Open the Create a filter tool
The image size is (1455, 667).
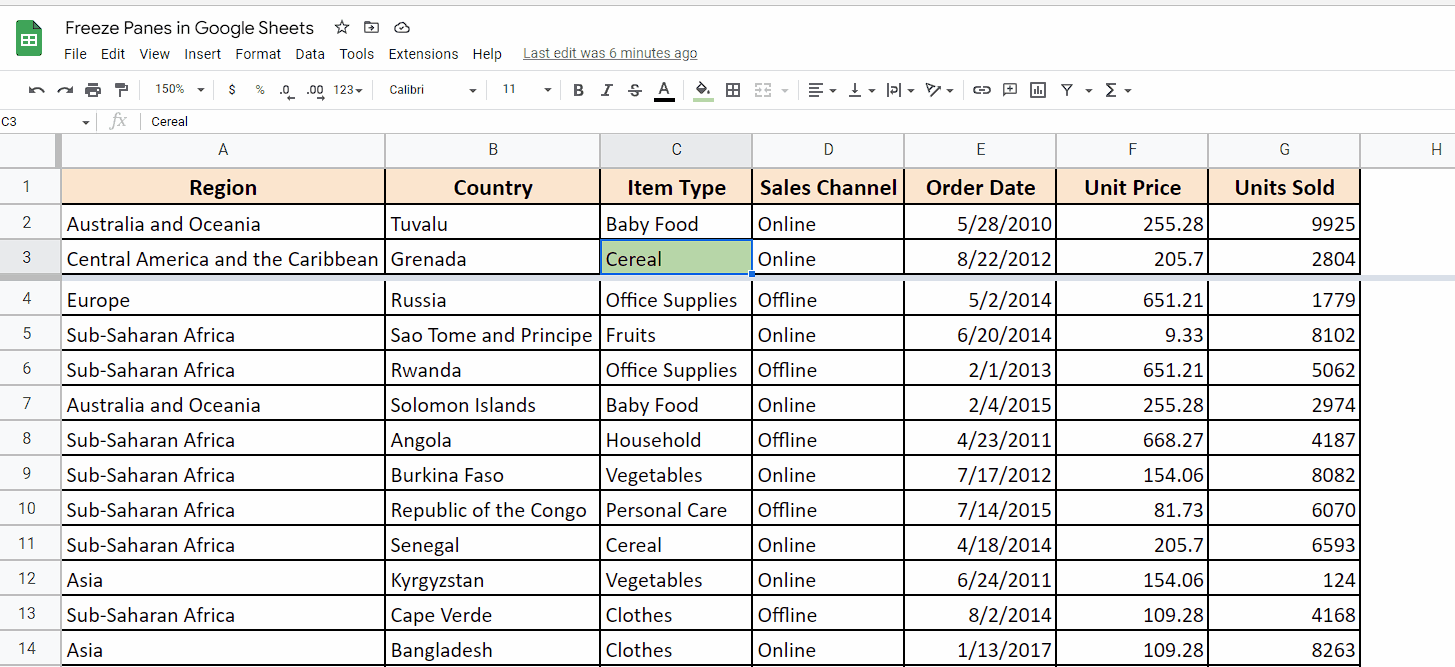(x=1068, y=89)
